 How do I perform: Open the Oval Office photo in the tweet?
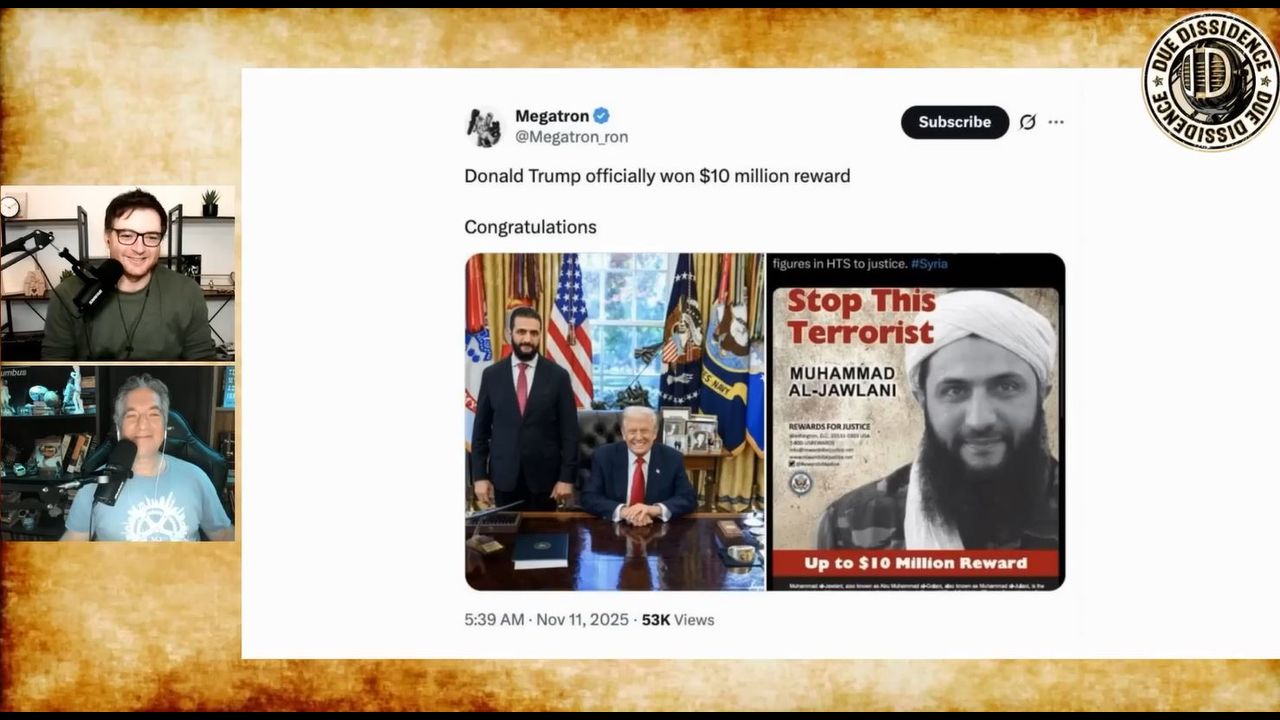pyautogui.click(x=615, y=421)
